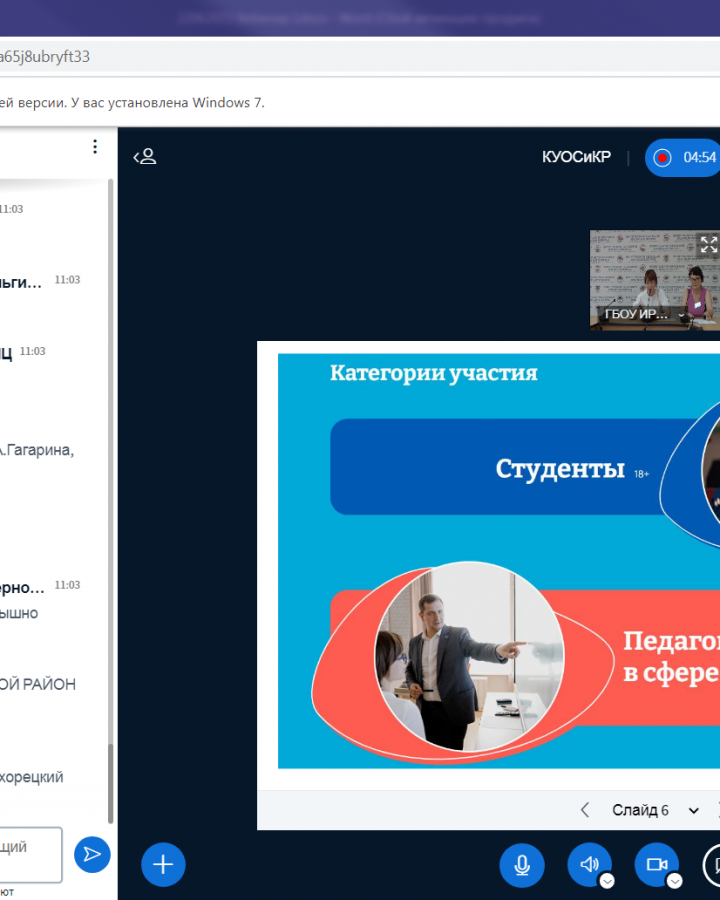Go to the previous slide
Image resolution: width=720 pixels, height=900 pixels.
pos(585,810)
